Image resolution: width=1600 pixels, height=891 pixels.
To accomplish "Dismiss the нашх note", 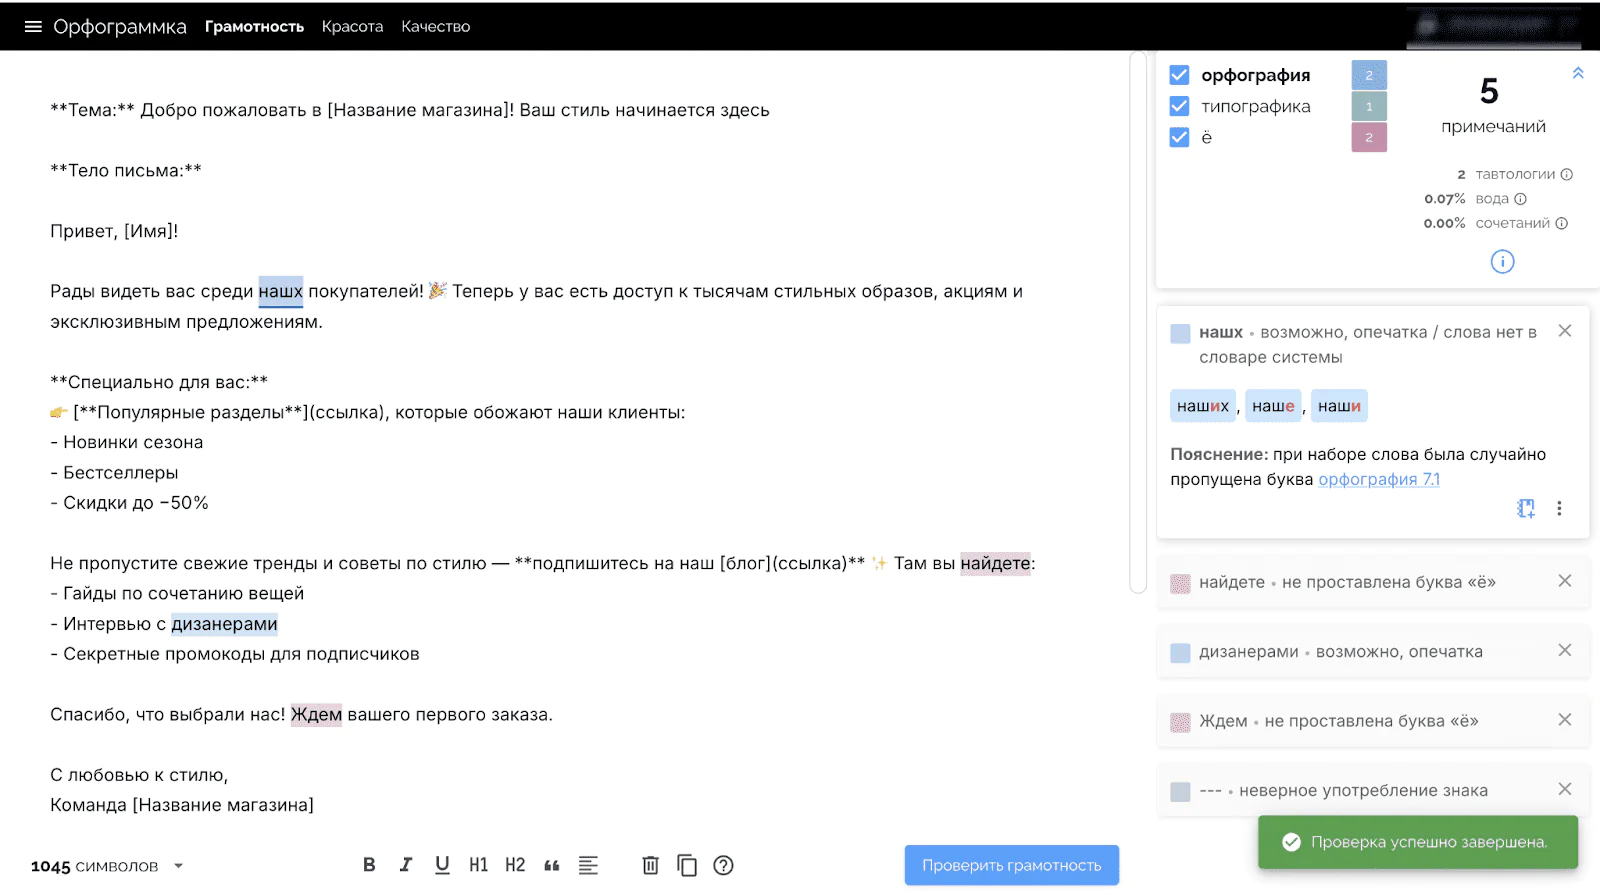I will point(1565,331).
